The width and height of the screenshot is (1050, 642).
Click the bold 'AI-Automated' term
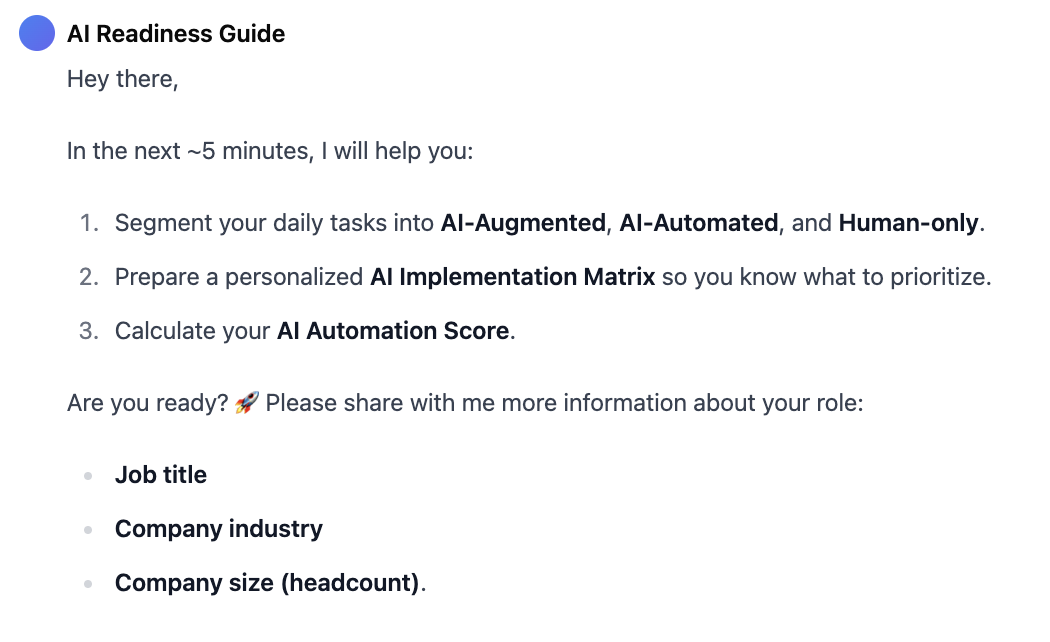coord(698,223)
